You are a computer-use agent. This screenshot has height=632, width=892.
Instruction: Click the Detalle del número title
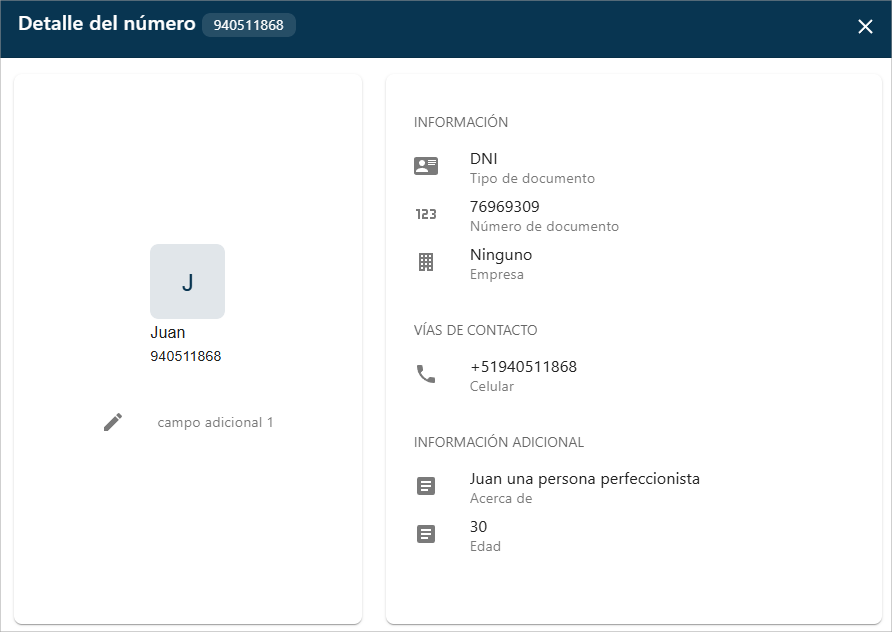click(x=106, y=24)
